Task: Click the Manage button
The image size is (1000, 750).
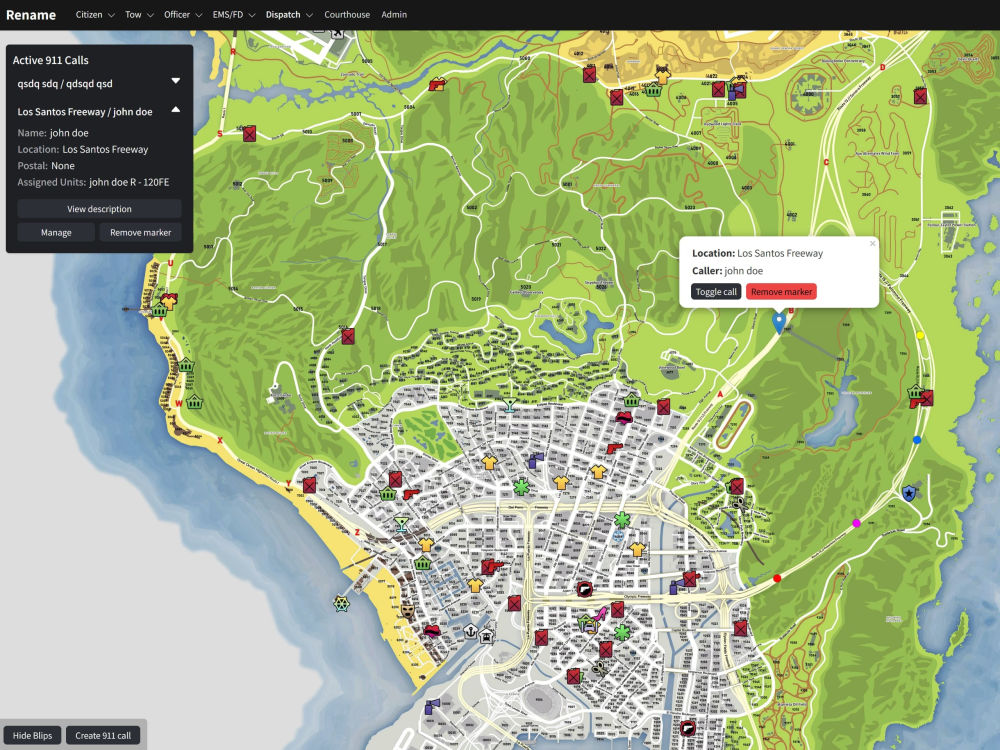Action: (x=56, y=232)
